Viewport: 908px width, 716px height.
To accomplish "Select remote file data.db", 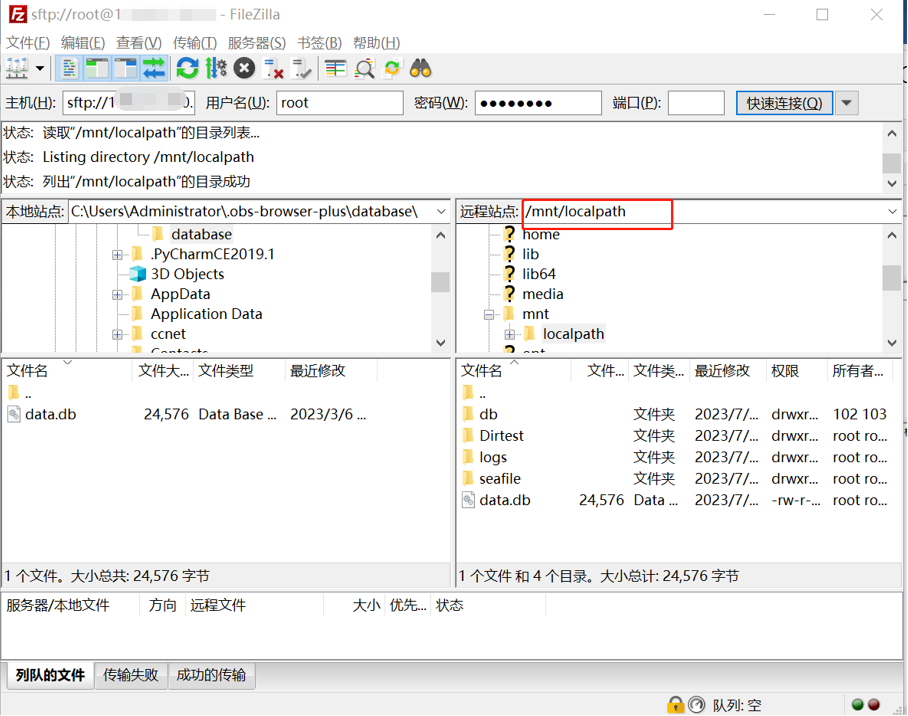I will tap(504, 501).
